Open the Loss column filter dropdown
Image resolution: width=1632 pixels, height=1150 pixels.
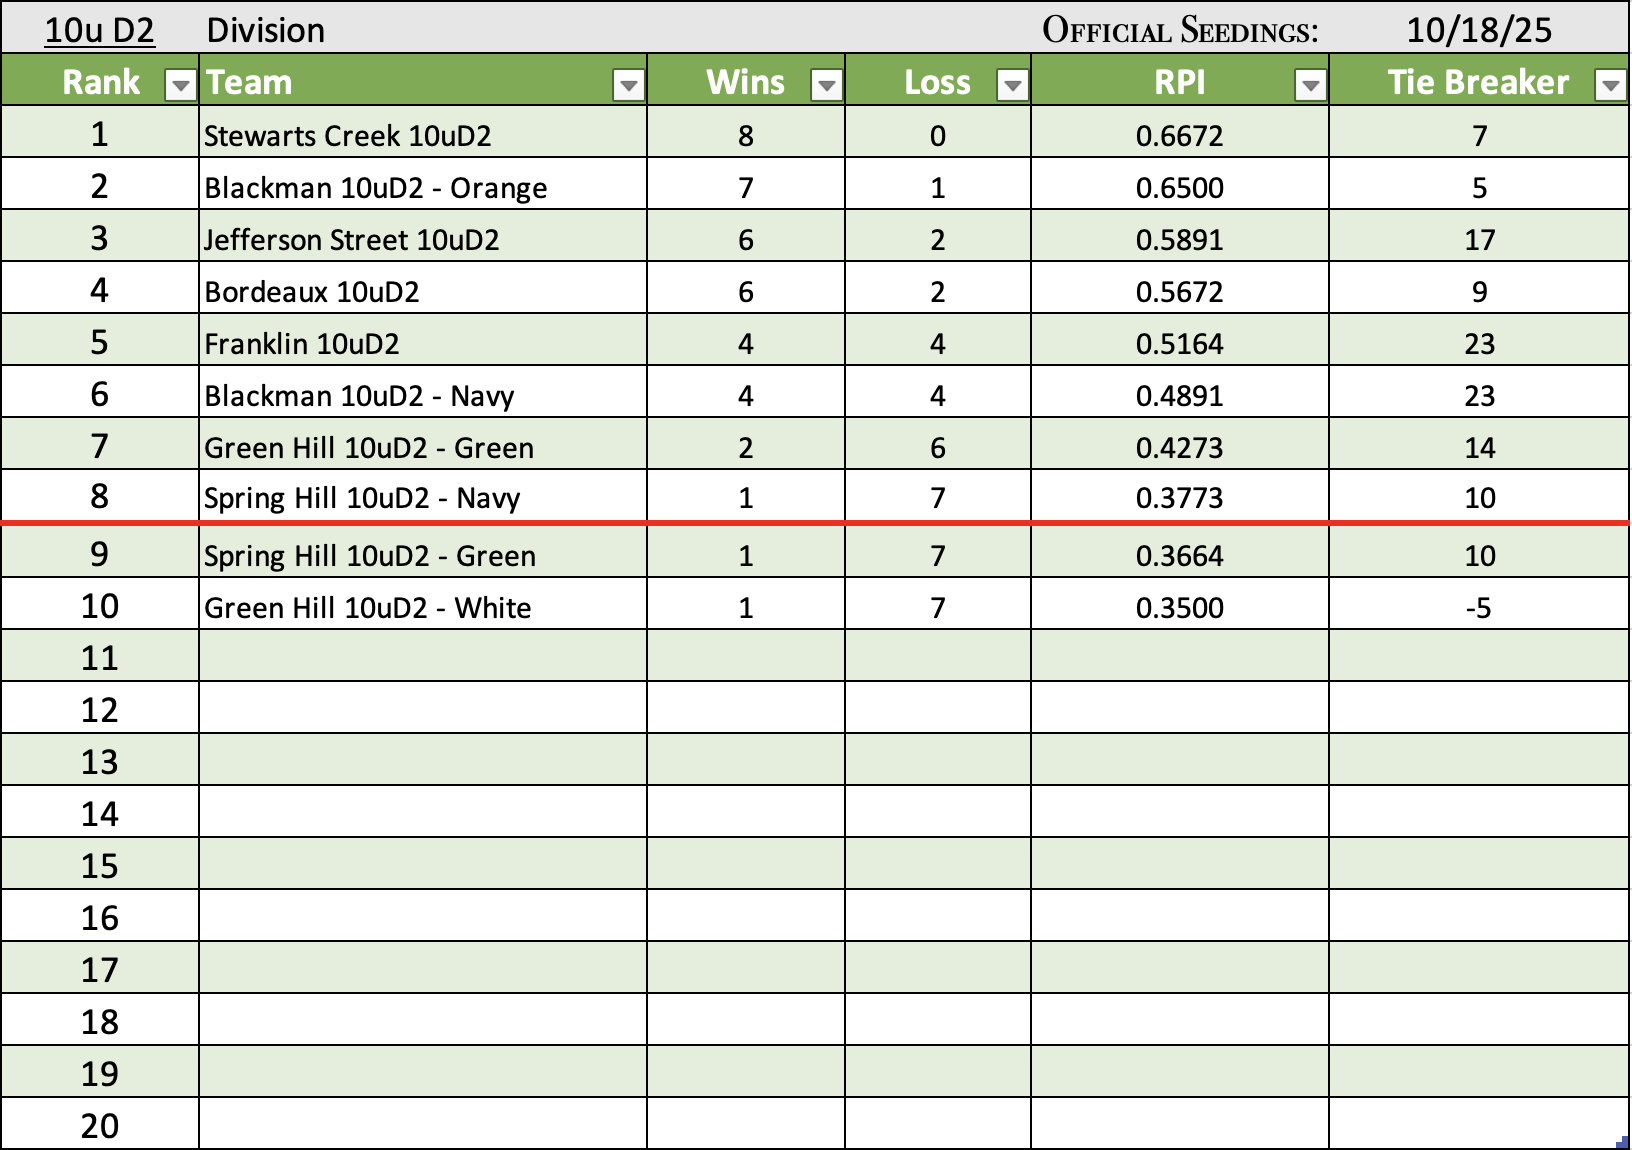tap(1012, 87)
